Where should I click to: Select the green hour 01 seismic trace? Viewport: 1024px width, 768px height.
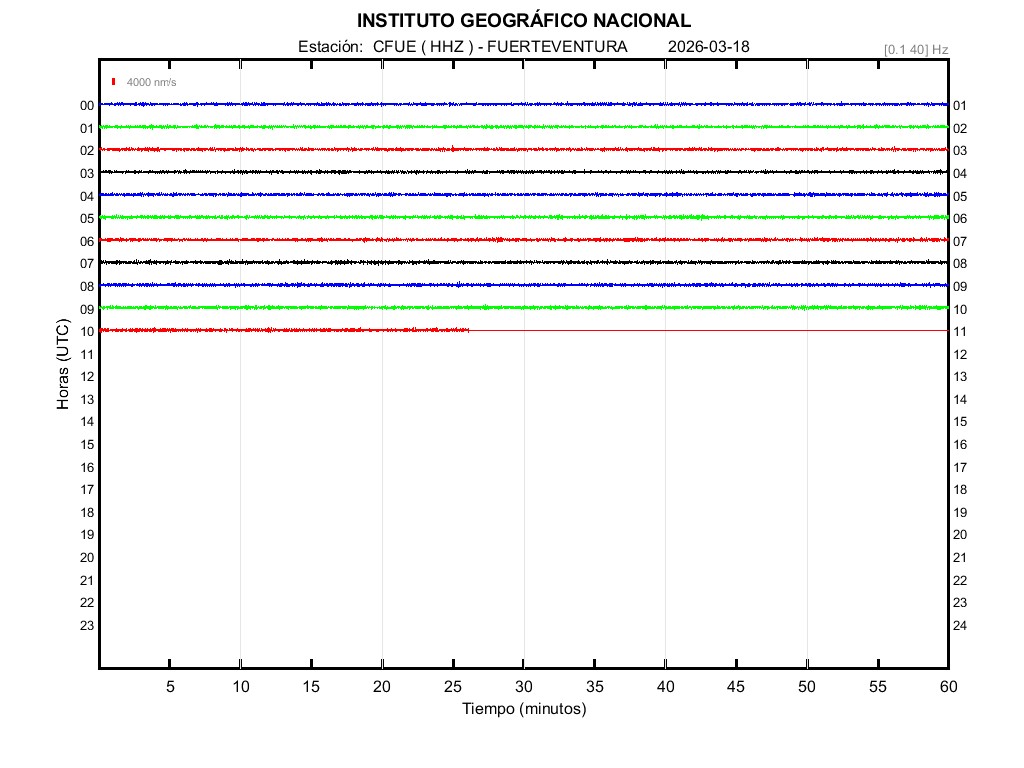click(523, 127)
